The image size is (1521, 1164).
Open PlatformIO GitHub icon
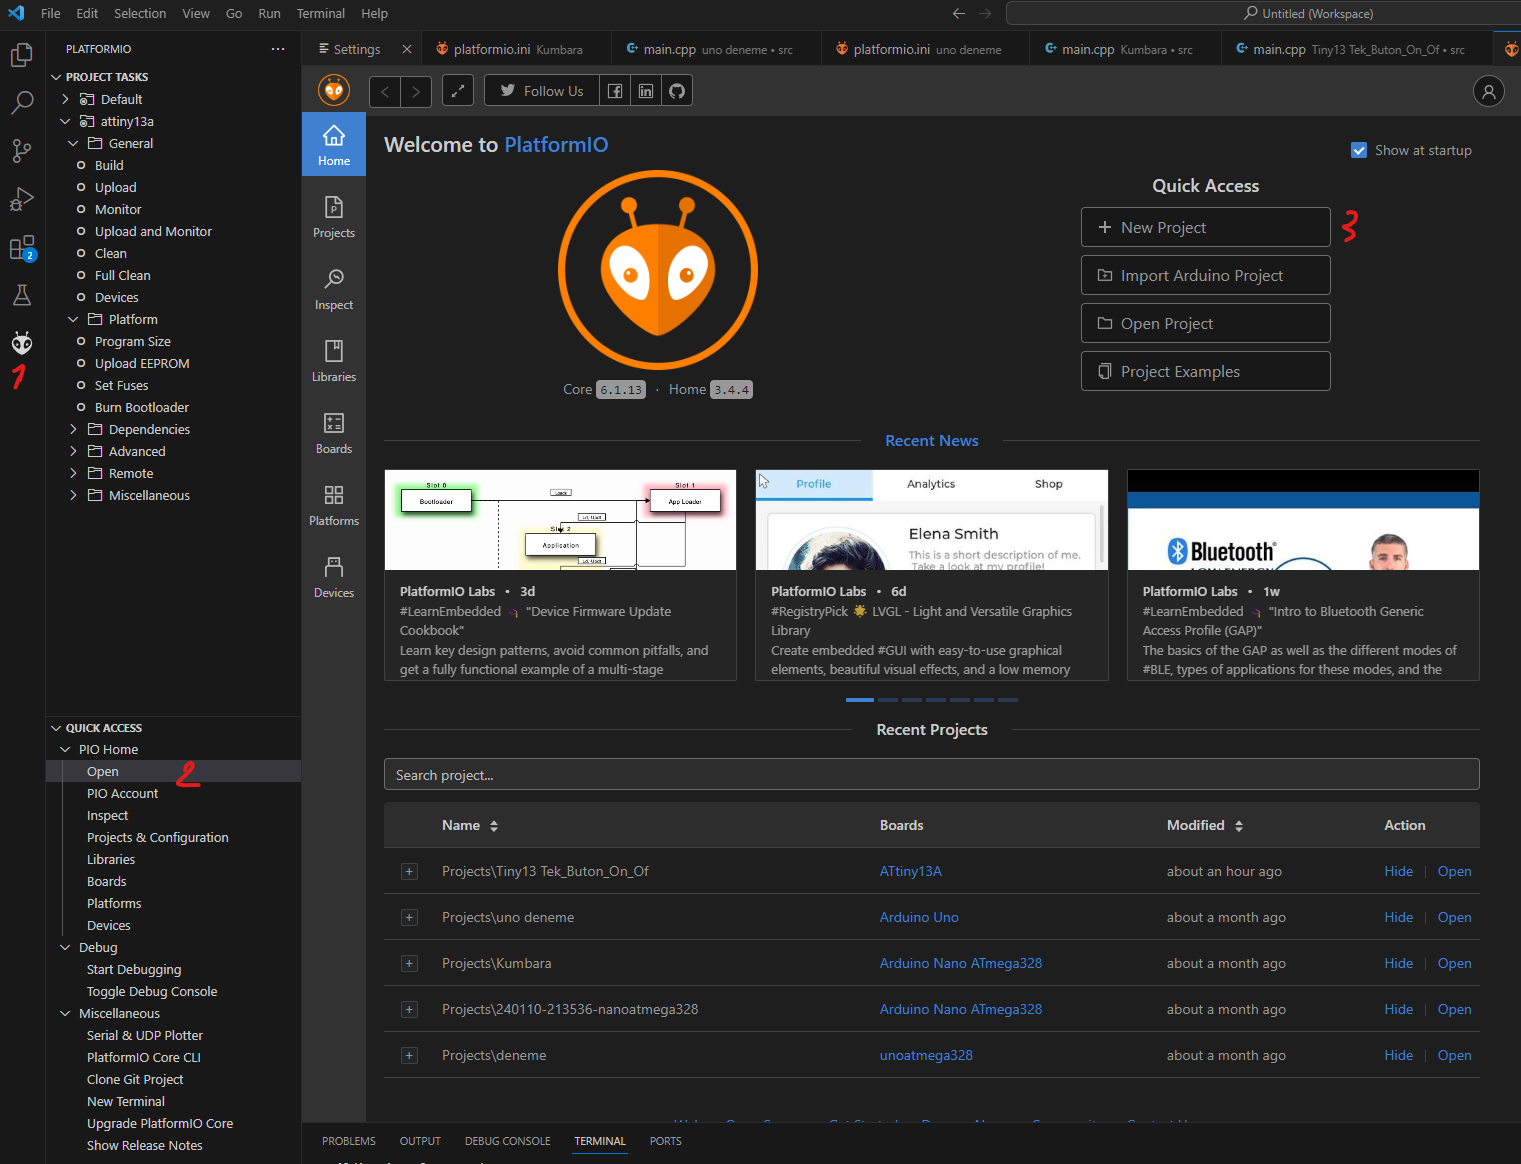pyautogui.click(x=677, y=91)
